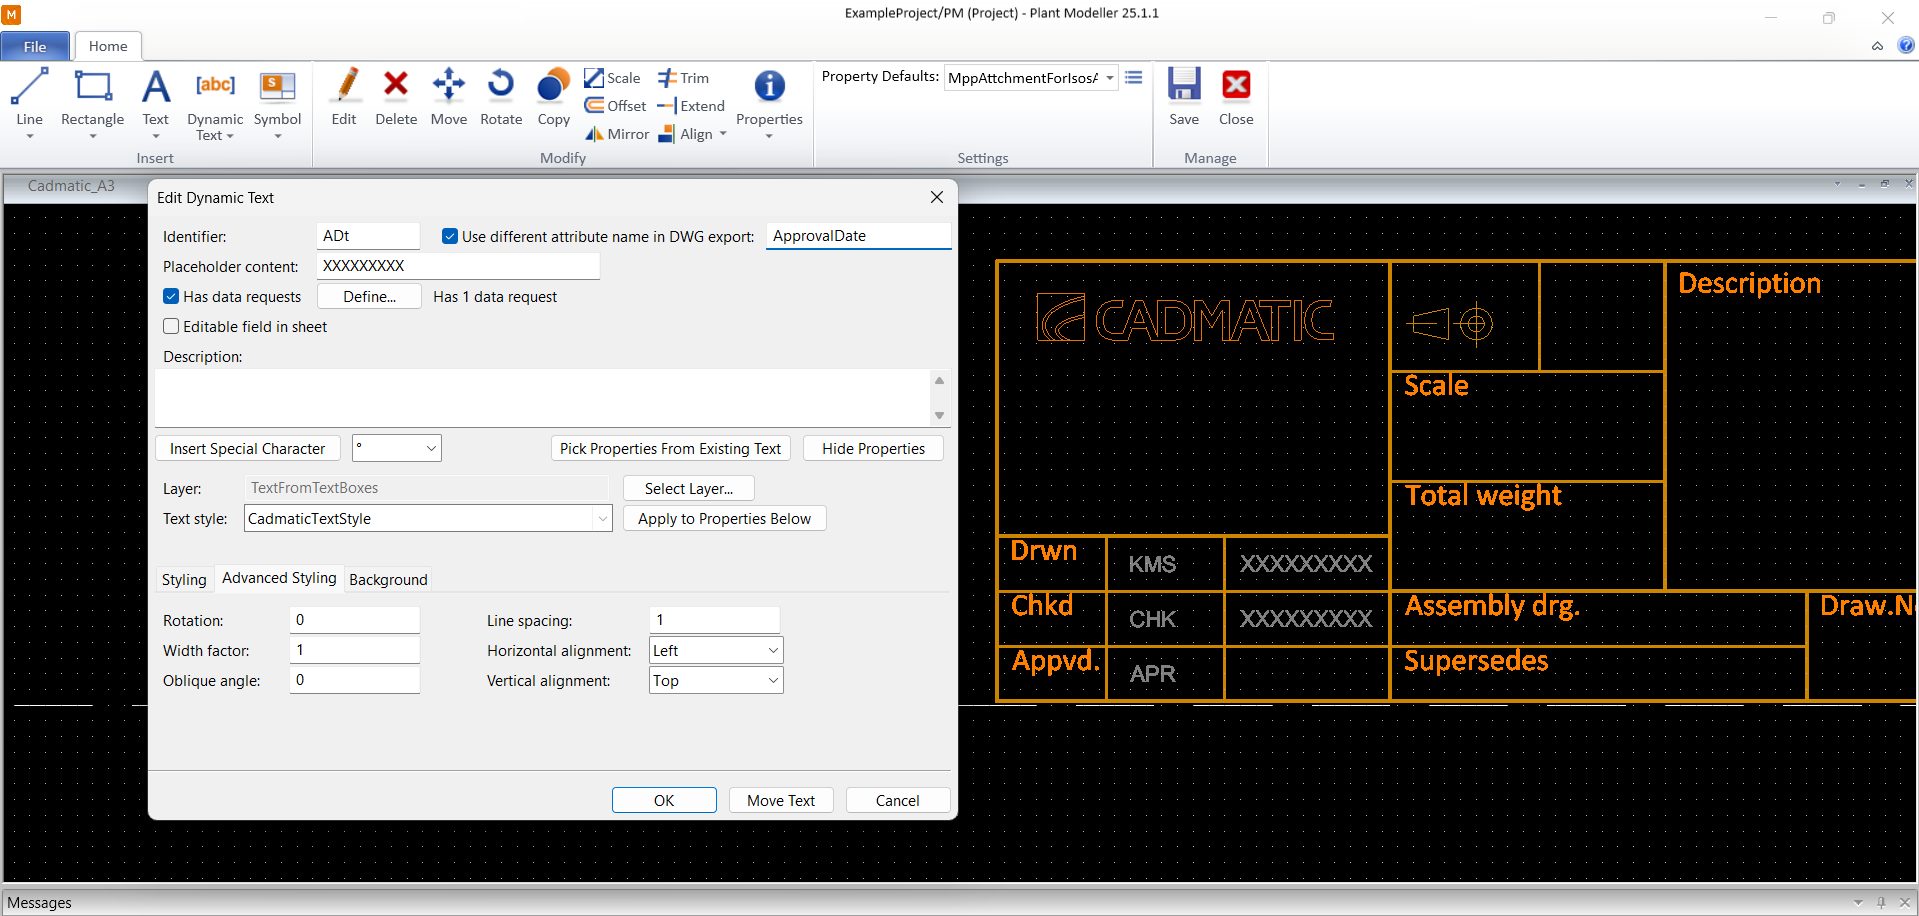1919x916 pixels.
Task: Toggle different attribute name in DWG export
Action: 450,236
